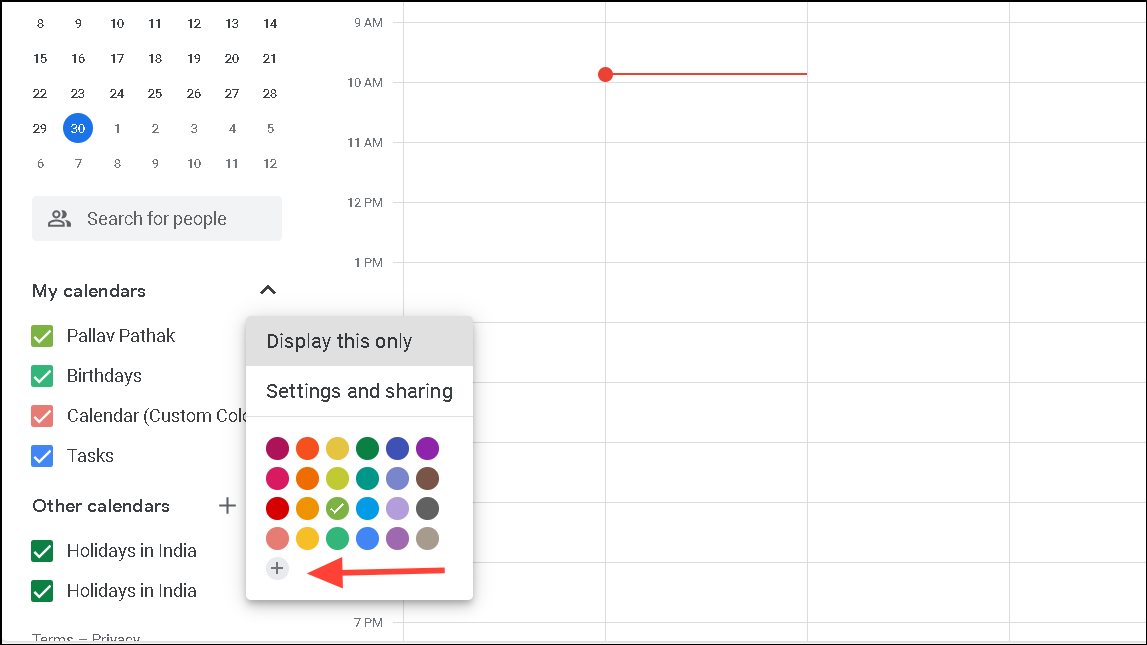Click plus icon next to Other calendars
This screenshot has height=645, width=1147.
point(228,506)
